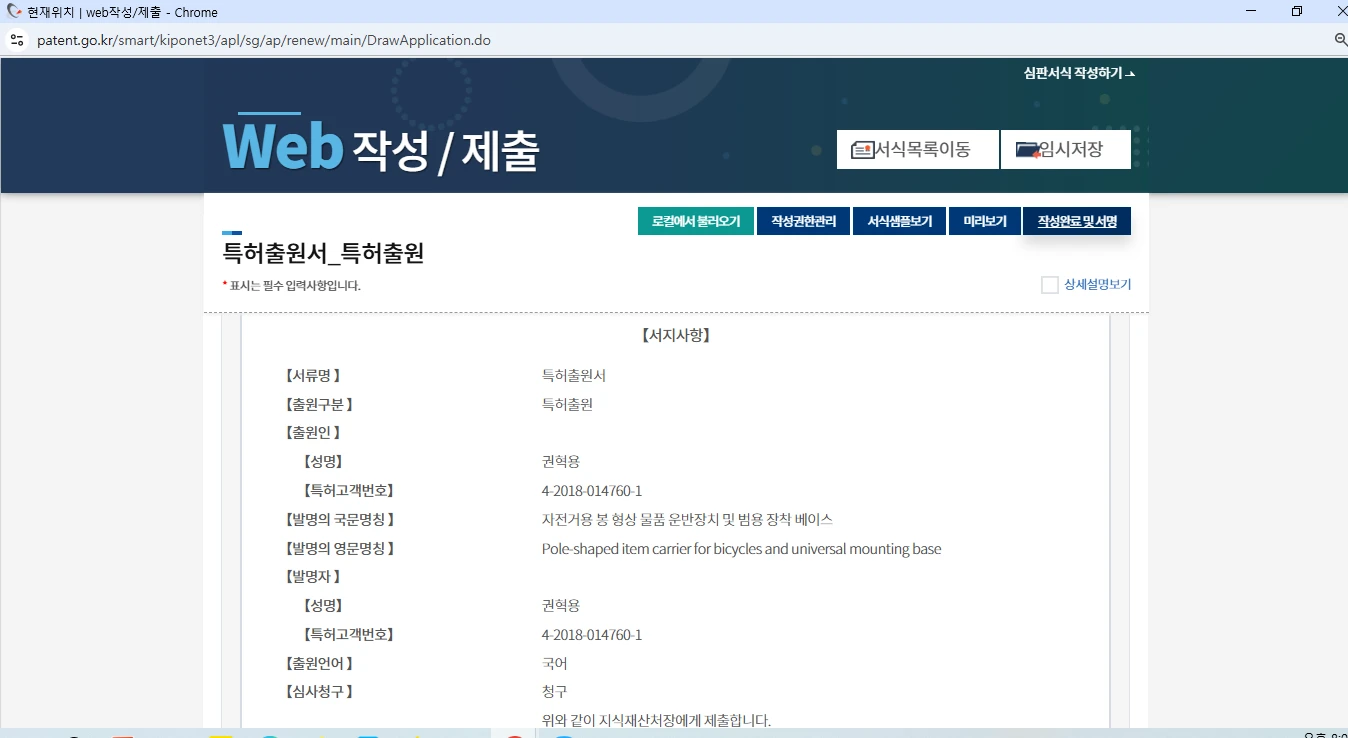This screenshot has height=738, width=1348.
Task: Click the 【출원언어】 label
Action: tap(319, 664)
